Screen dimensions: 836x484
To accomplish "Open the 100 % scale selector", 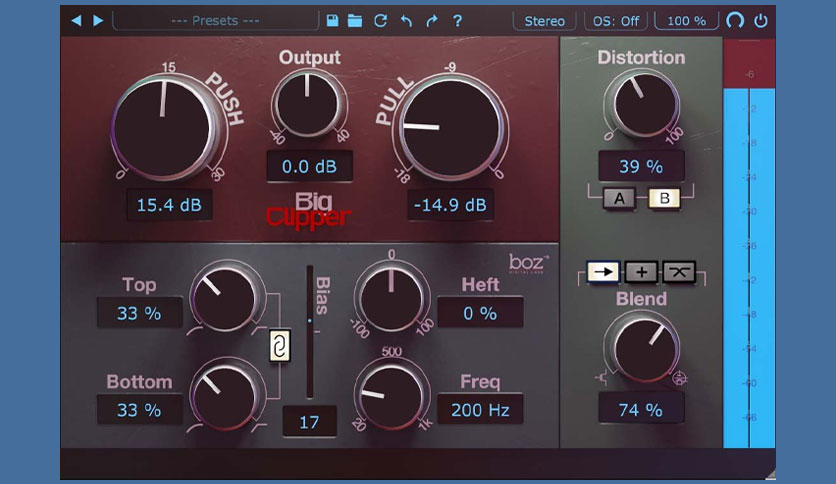I will (686, 20).
